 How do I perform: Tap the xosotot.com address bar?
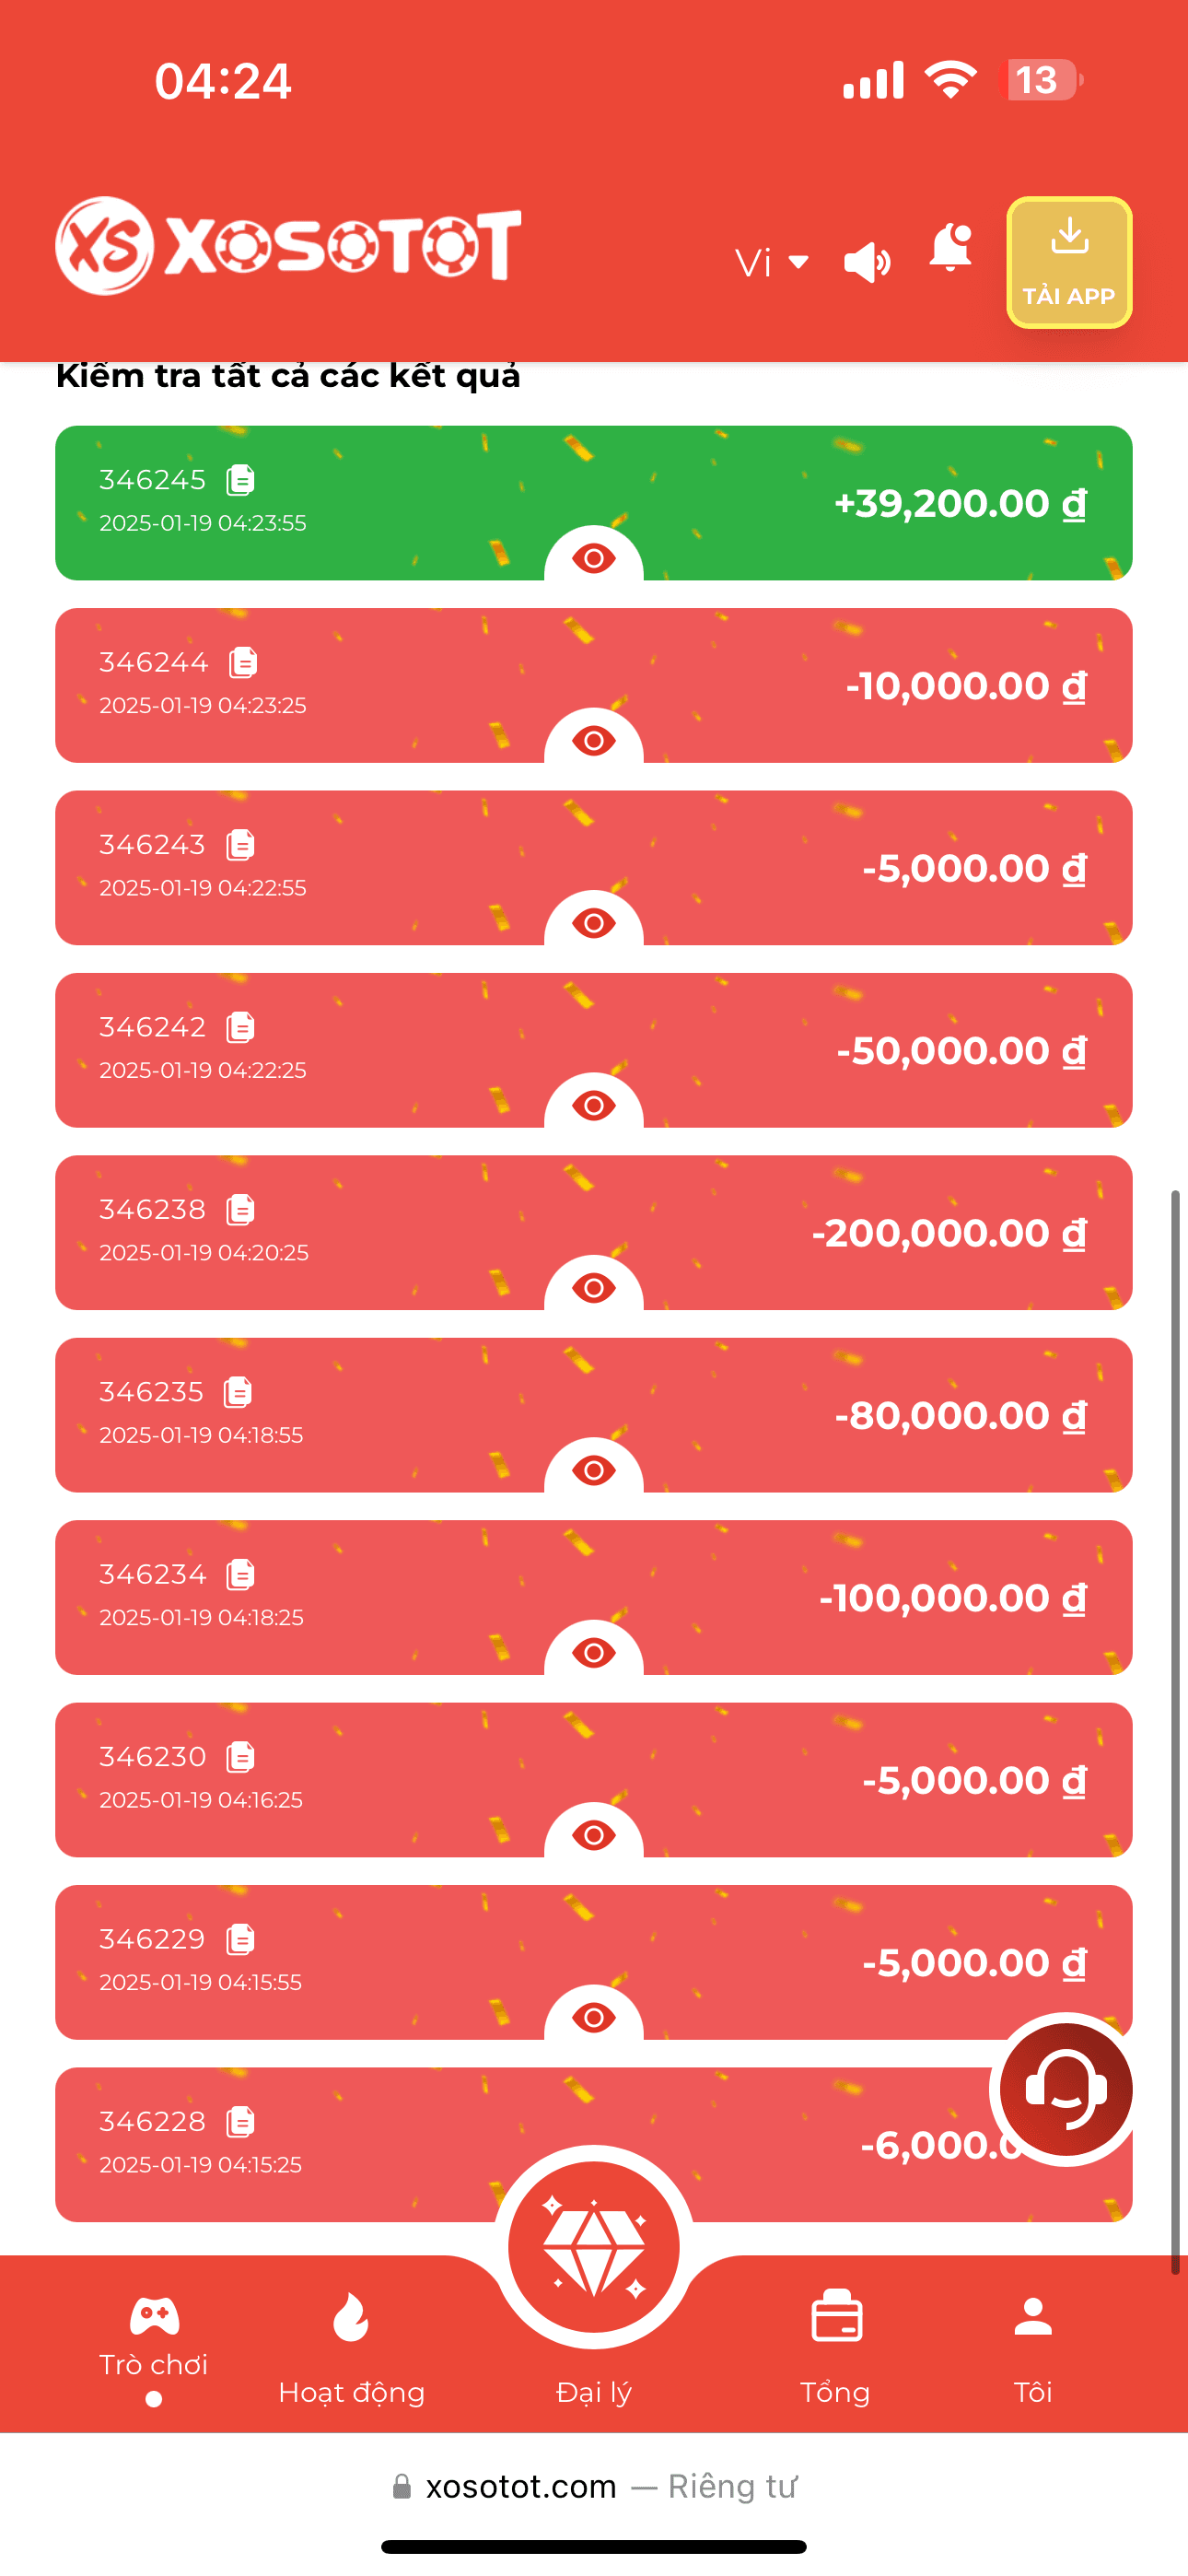(x=594, y=2486)
